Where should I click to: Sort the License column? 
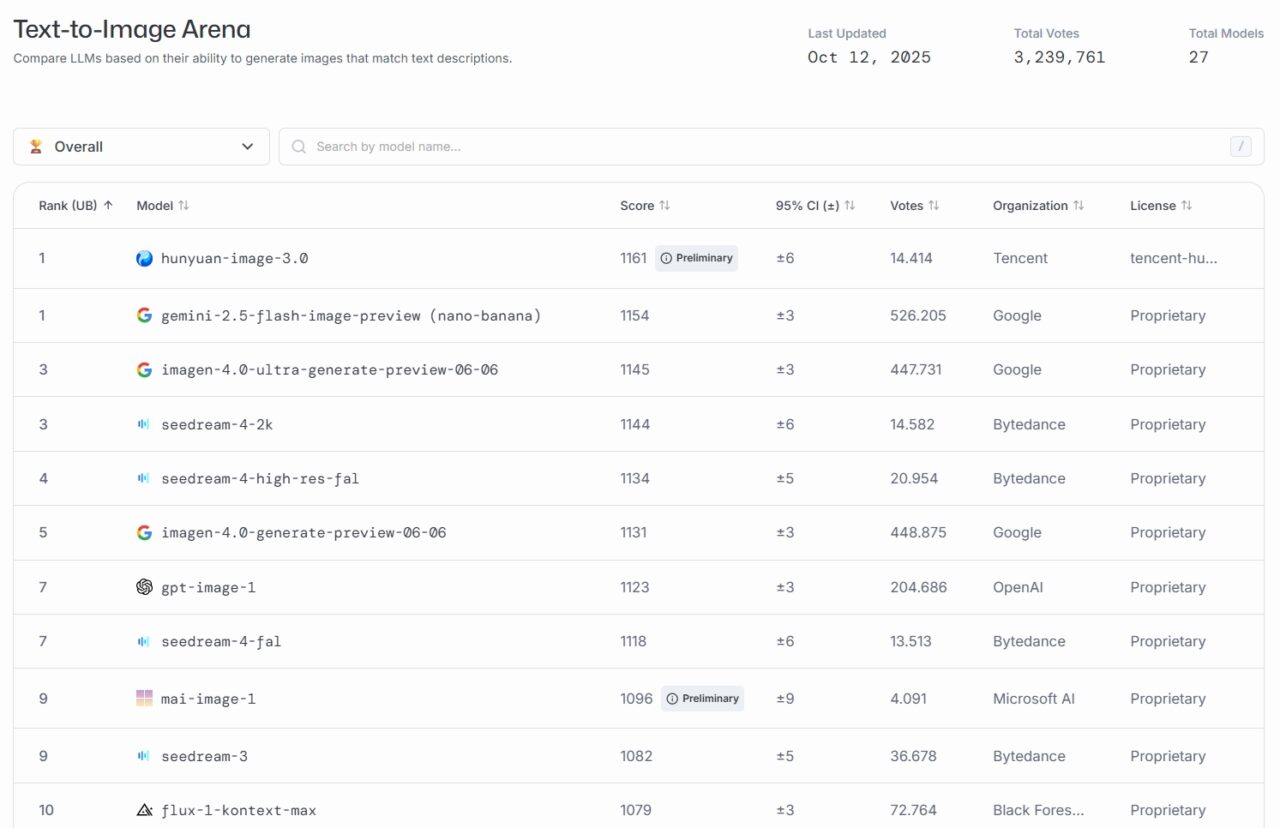[1160, 206]
